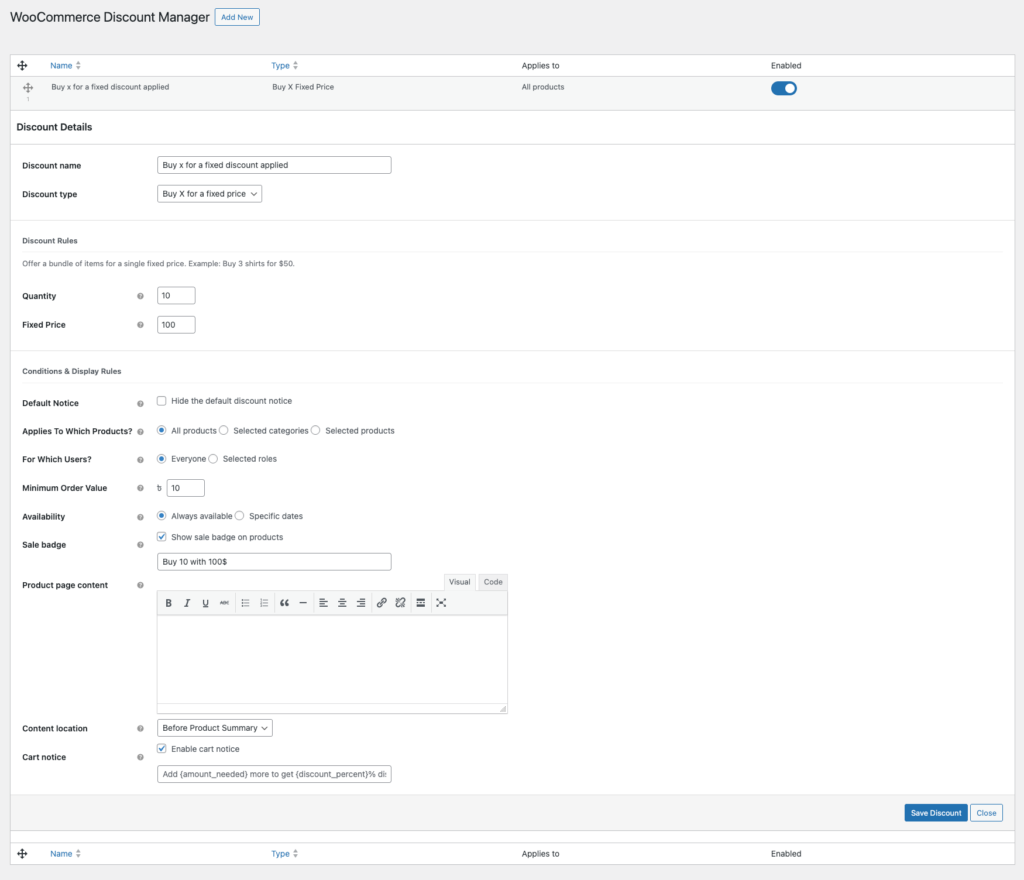Click the Save Discount button
The image size is (1024, 880).
pos(936,813)
